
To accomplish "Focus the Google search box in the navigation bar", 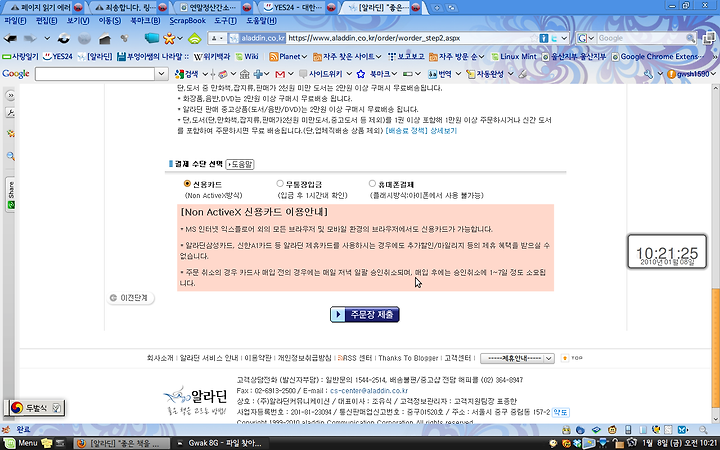I will [641, 38].
